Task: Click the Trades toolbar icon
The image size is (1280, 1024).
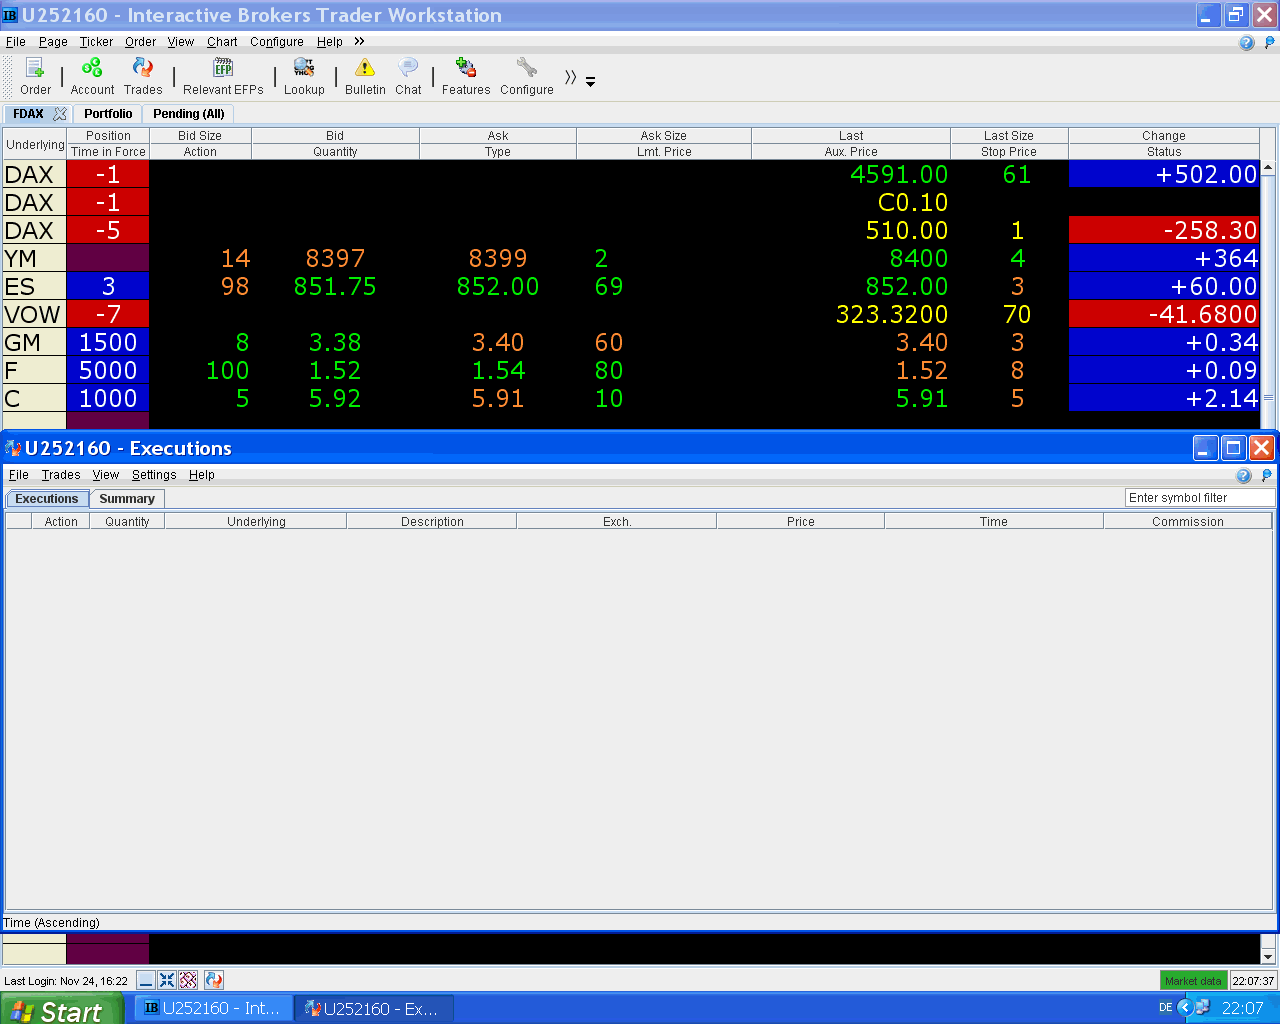Action: click(143, 76)
